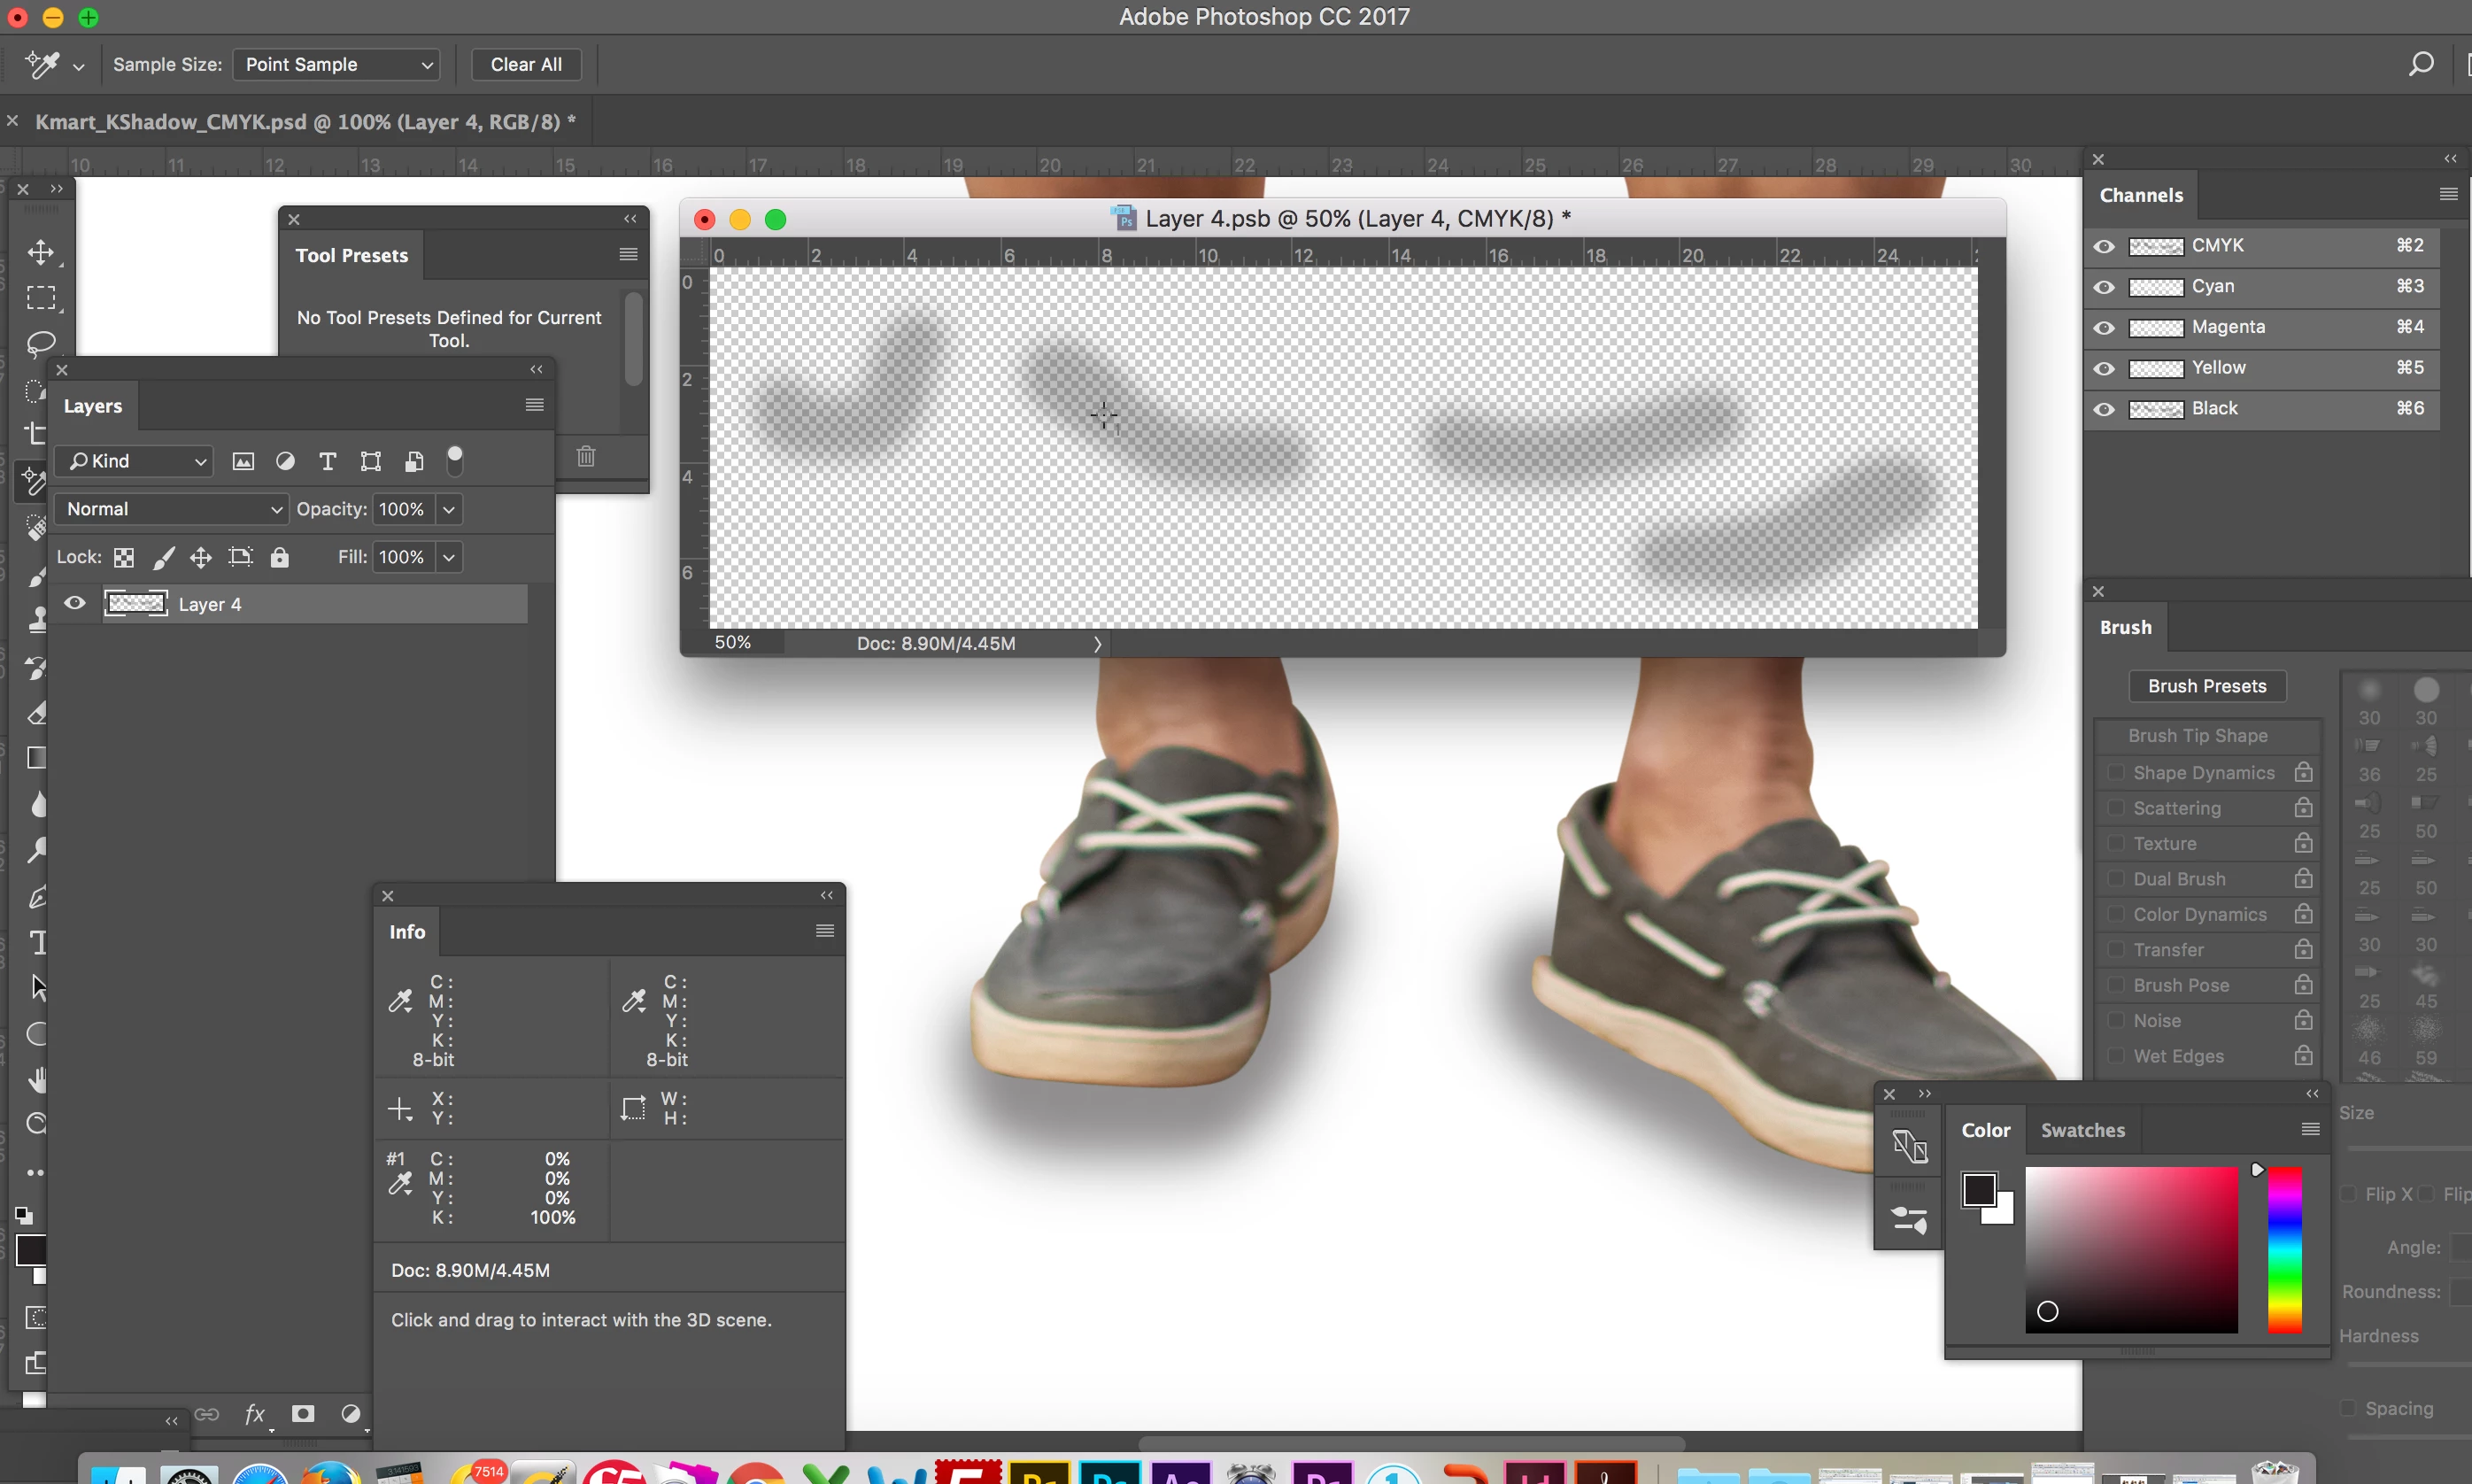Expand the layer Opacity slider arrow
Image resolution: width=2472 pixels, height=1484 pixels.
click(x=449, y=509)
